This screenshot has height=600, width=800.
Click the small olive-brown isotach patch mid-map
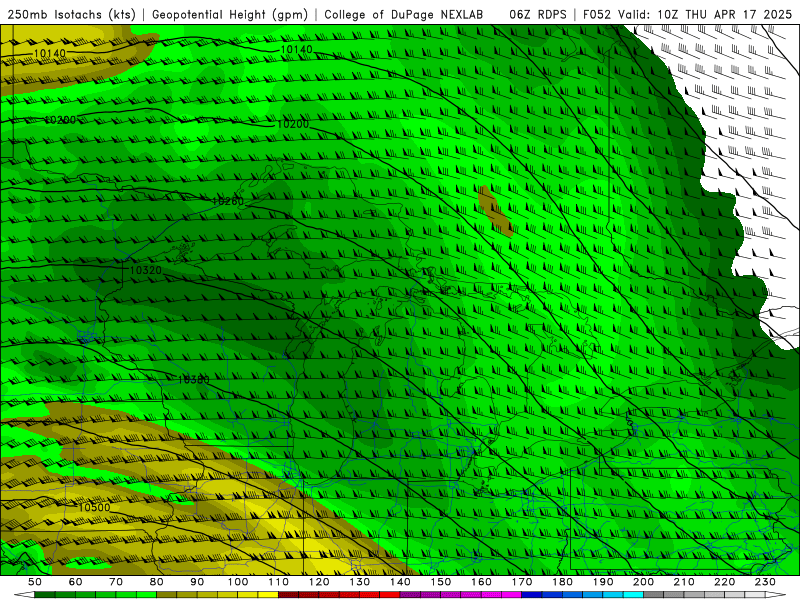pos(495,210)
